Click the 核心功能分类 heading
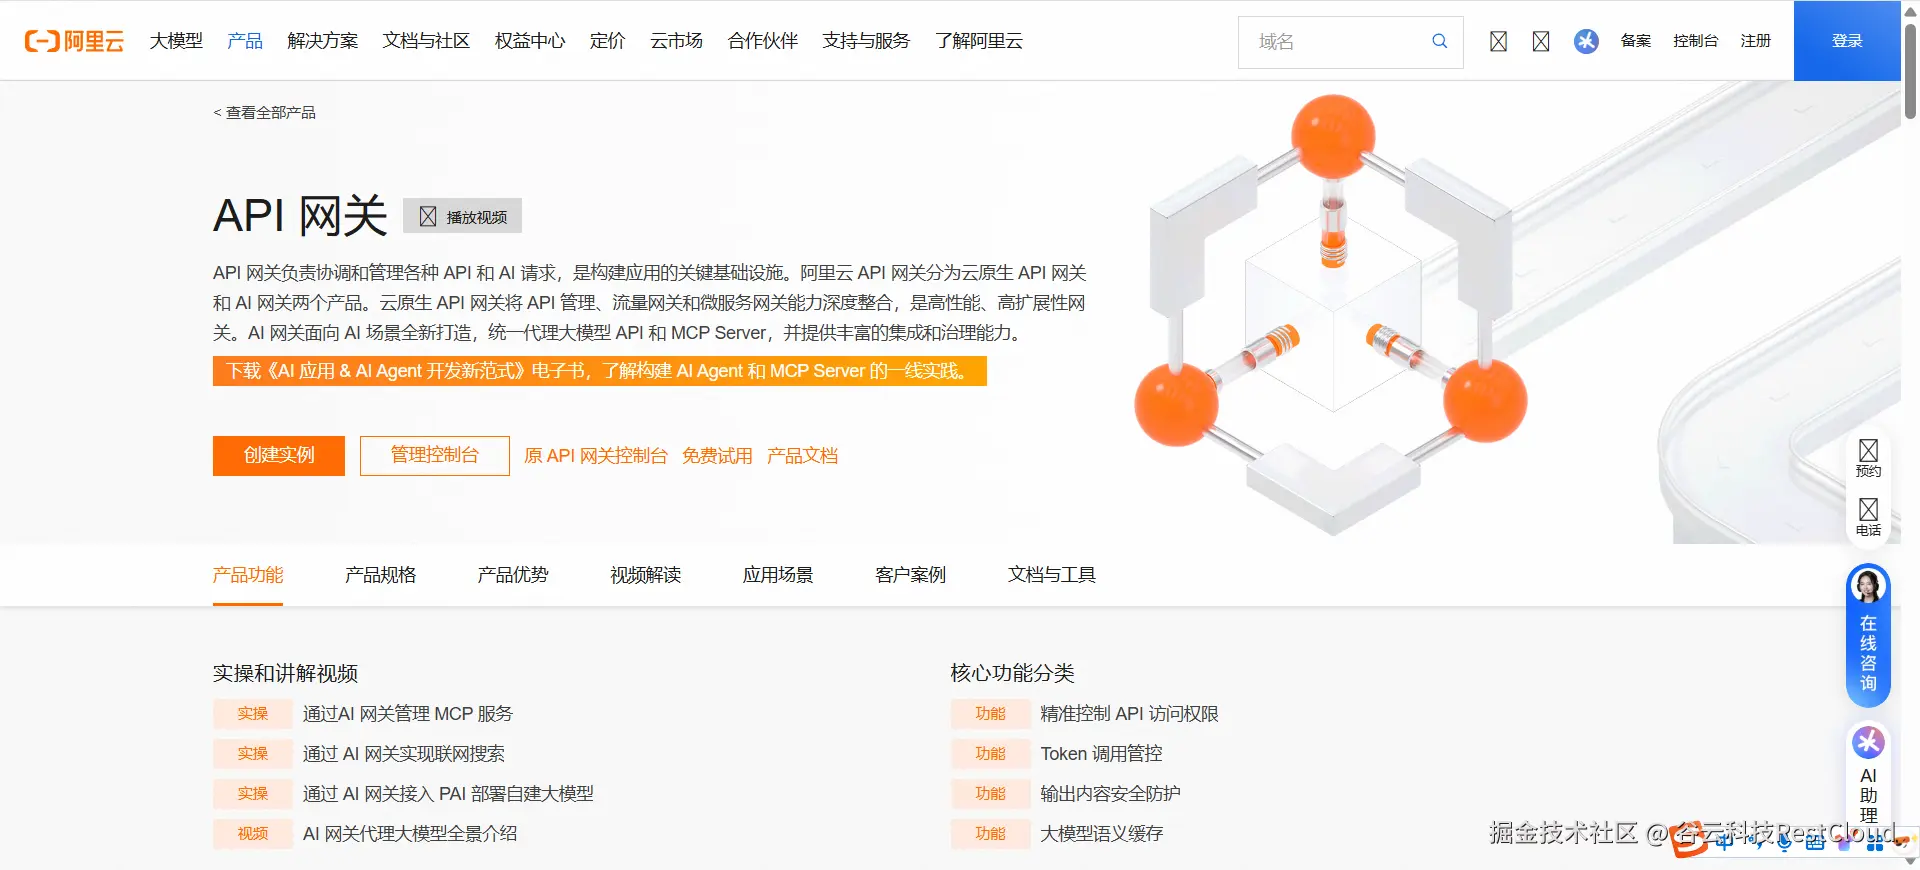 tap(1012, 673)
